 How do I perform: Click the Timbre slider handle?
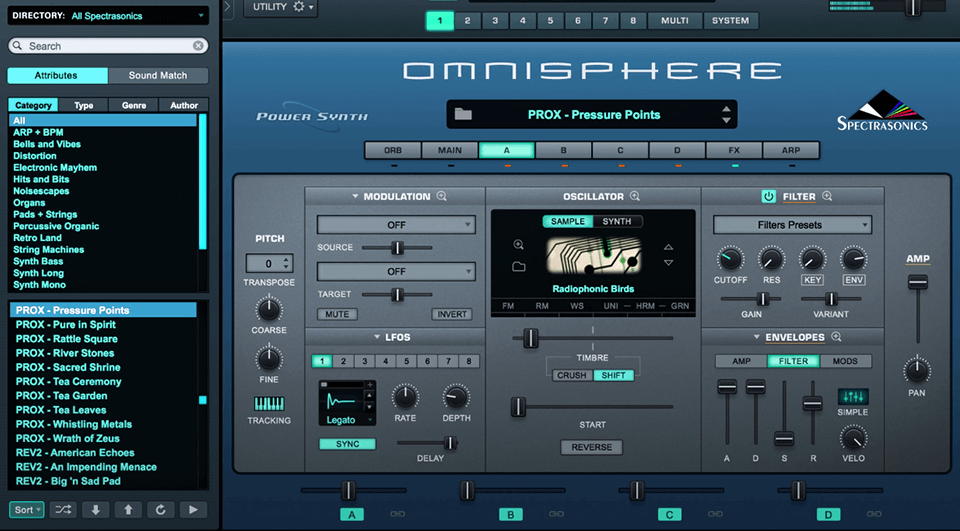point(531,338)
